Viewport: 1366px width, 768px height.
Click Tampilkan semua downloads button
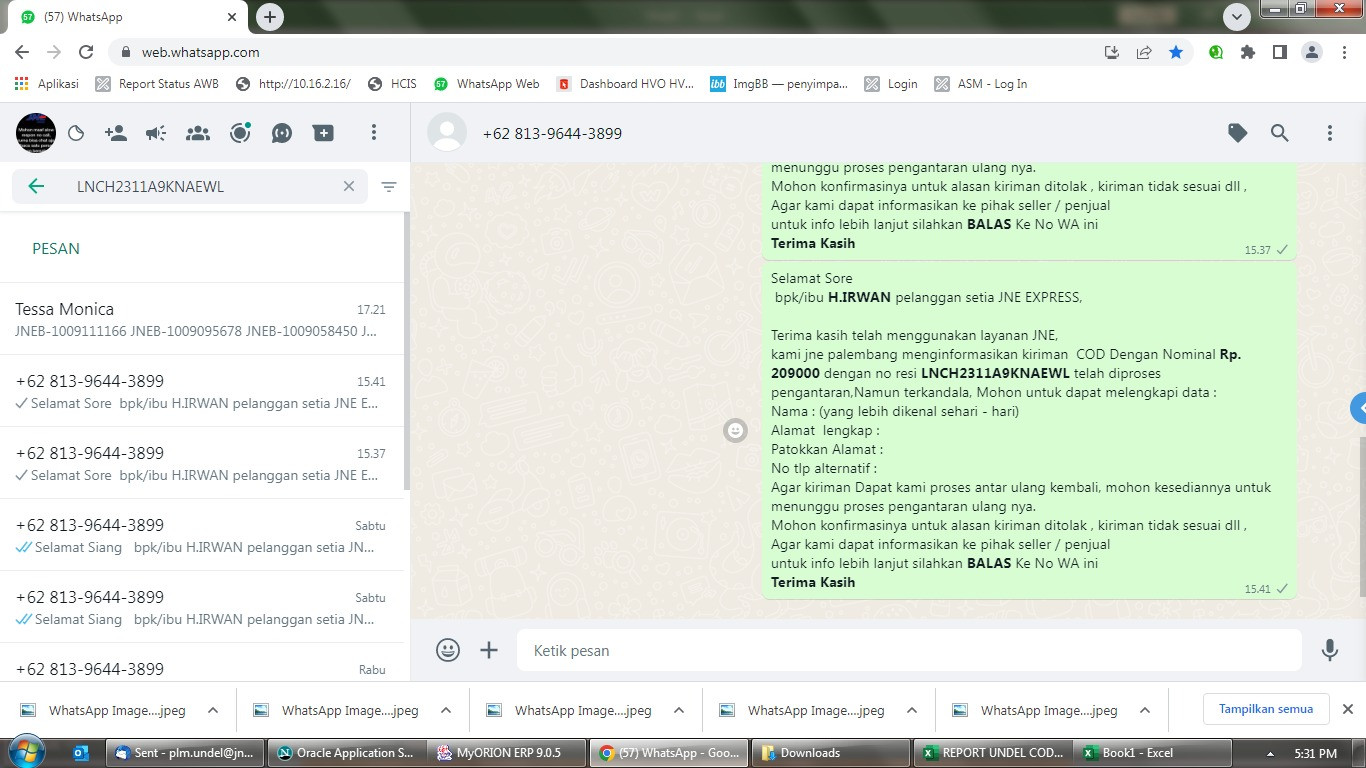tap(1266, 709)
